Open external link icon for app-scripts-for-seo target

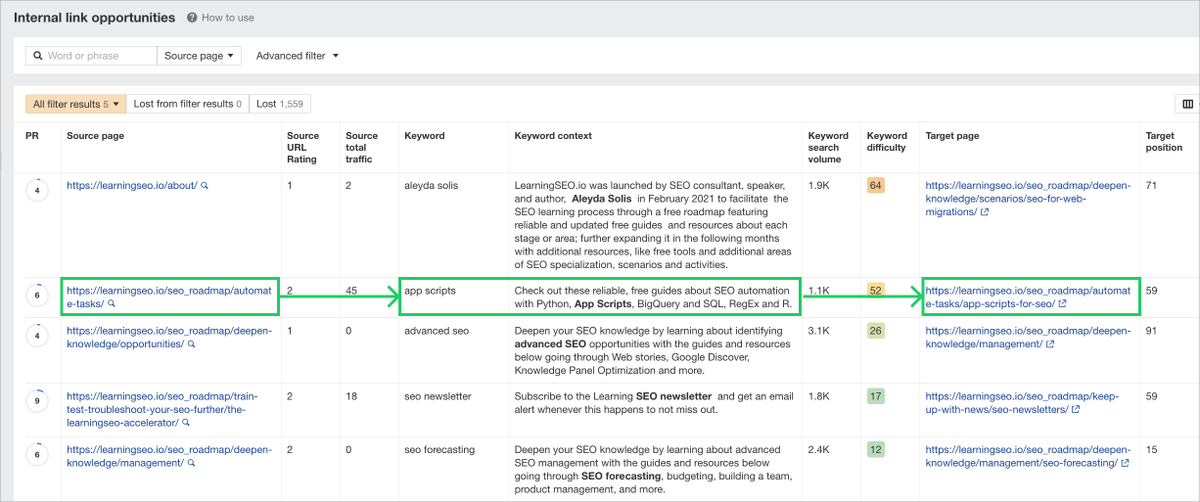(1062, 303)
